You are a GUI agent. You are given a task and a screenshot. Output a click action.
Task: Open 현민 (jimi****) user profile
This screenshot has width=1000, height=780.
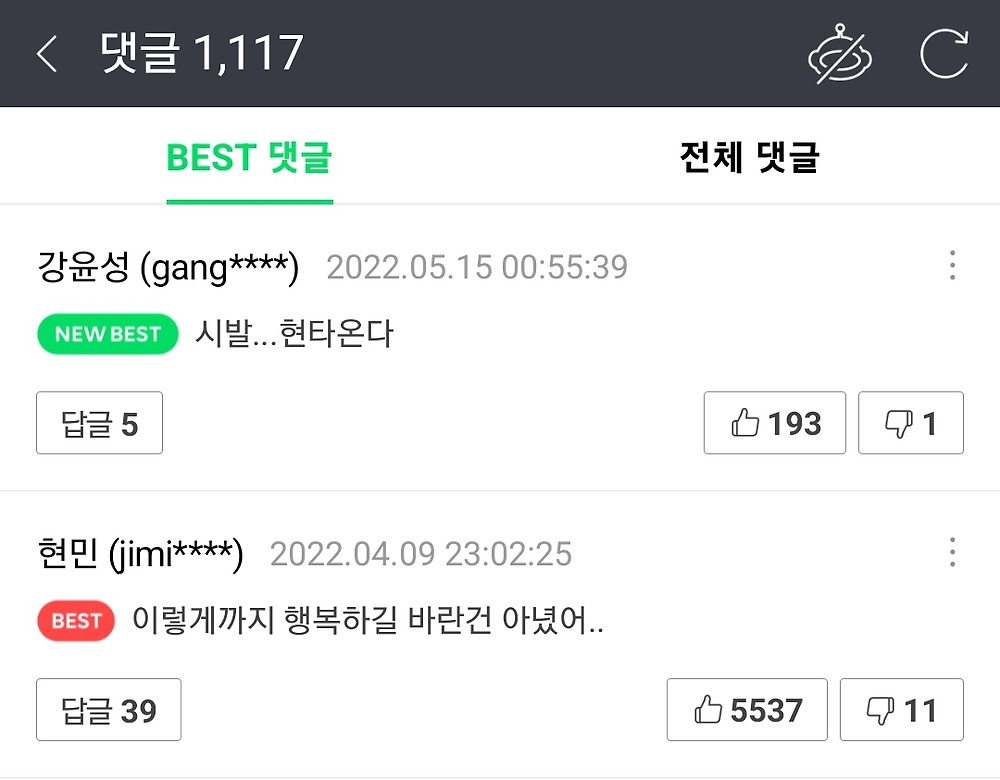pyautogui.click(x=140, y=554)
